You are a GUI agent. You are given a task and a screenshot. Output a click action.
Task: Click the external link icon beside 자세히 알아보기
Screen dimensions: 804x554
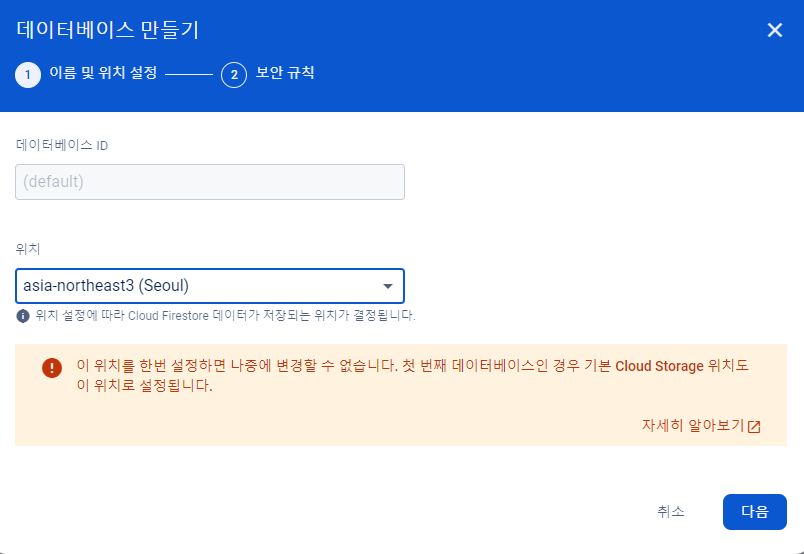click(x=754, y=426)
